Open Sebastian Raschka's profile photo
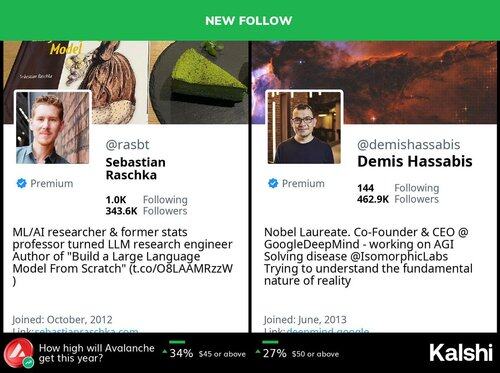The height and width of the screenshot is (373, 500). coord(53,127)
